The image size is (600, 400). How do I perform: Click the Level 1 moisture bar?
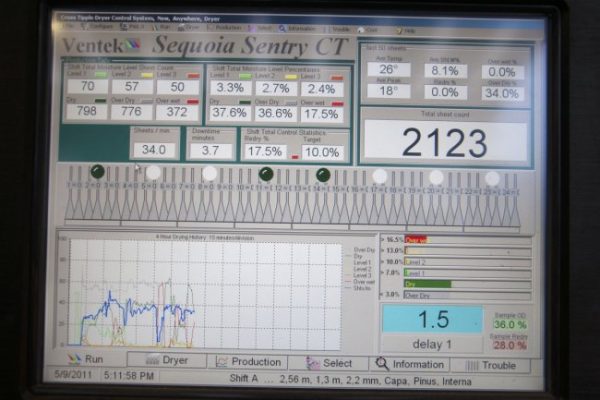tap(468, 273)
